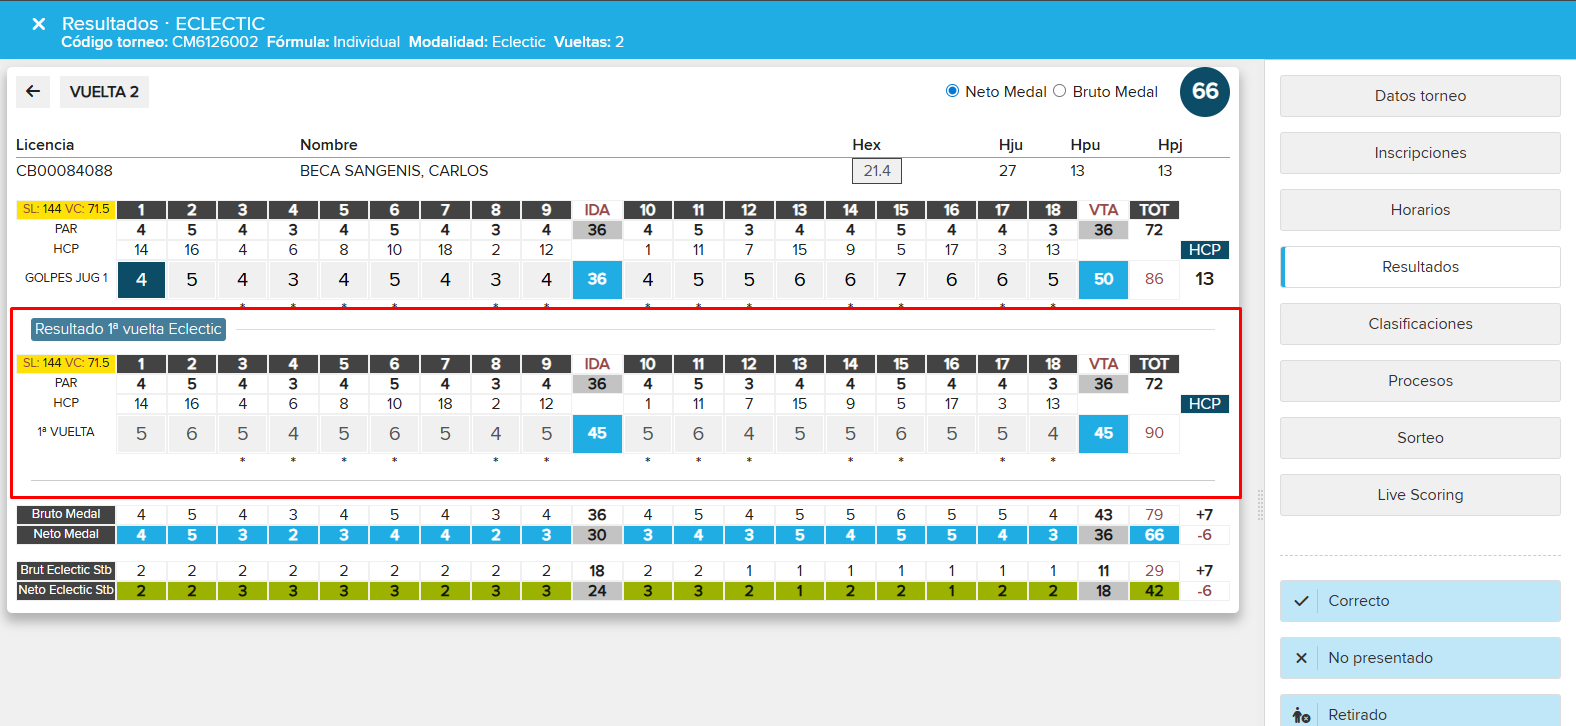Select hole 1 stroke cell in Golpes Jug 1

141,280
